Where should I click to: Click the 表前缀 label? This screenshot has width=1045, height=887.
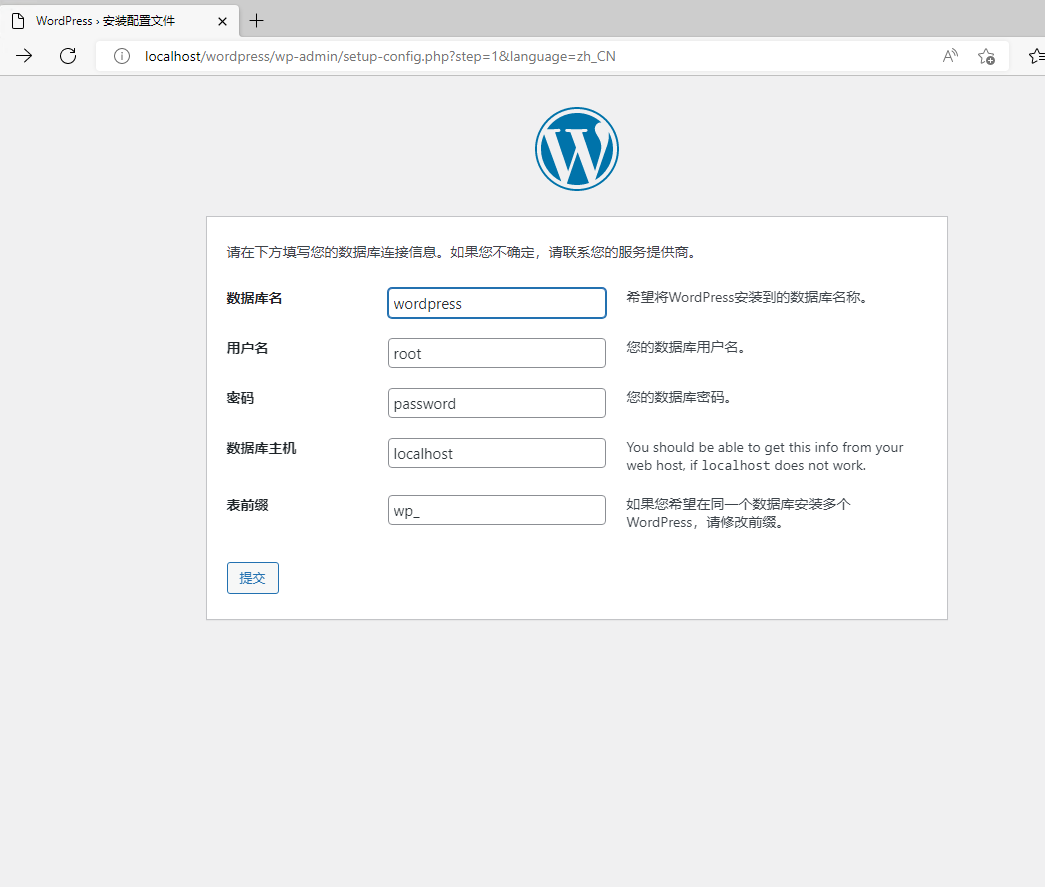pos(247,504)
